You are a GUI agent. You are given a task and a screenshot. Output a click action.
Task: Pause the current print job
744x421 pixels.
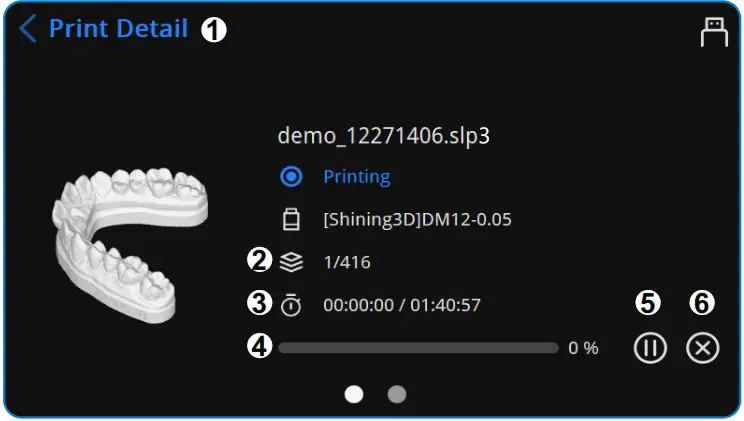(x=650, y=348)
